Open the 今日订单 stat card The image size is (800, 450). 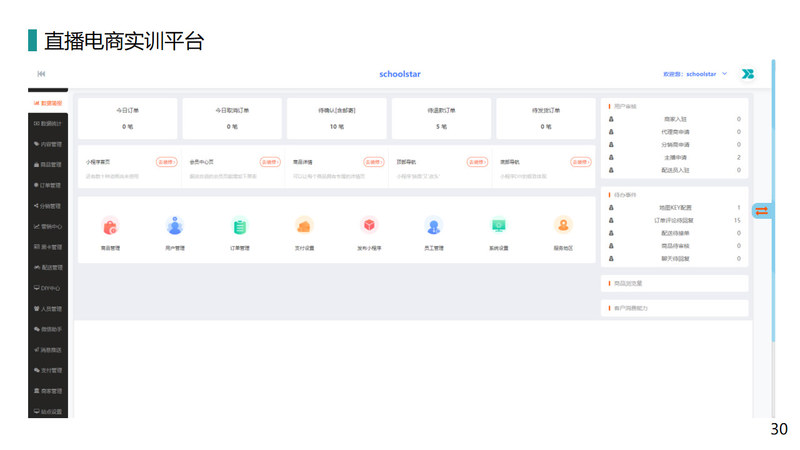(128, 118)
